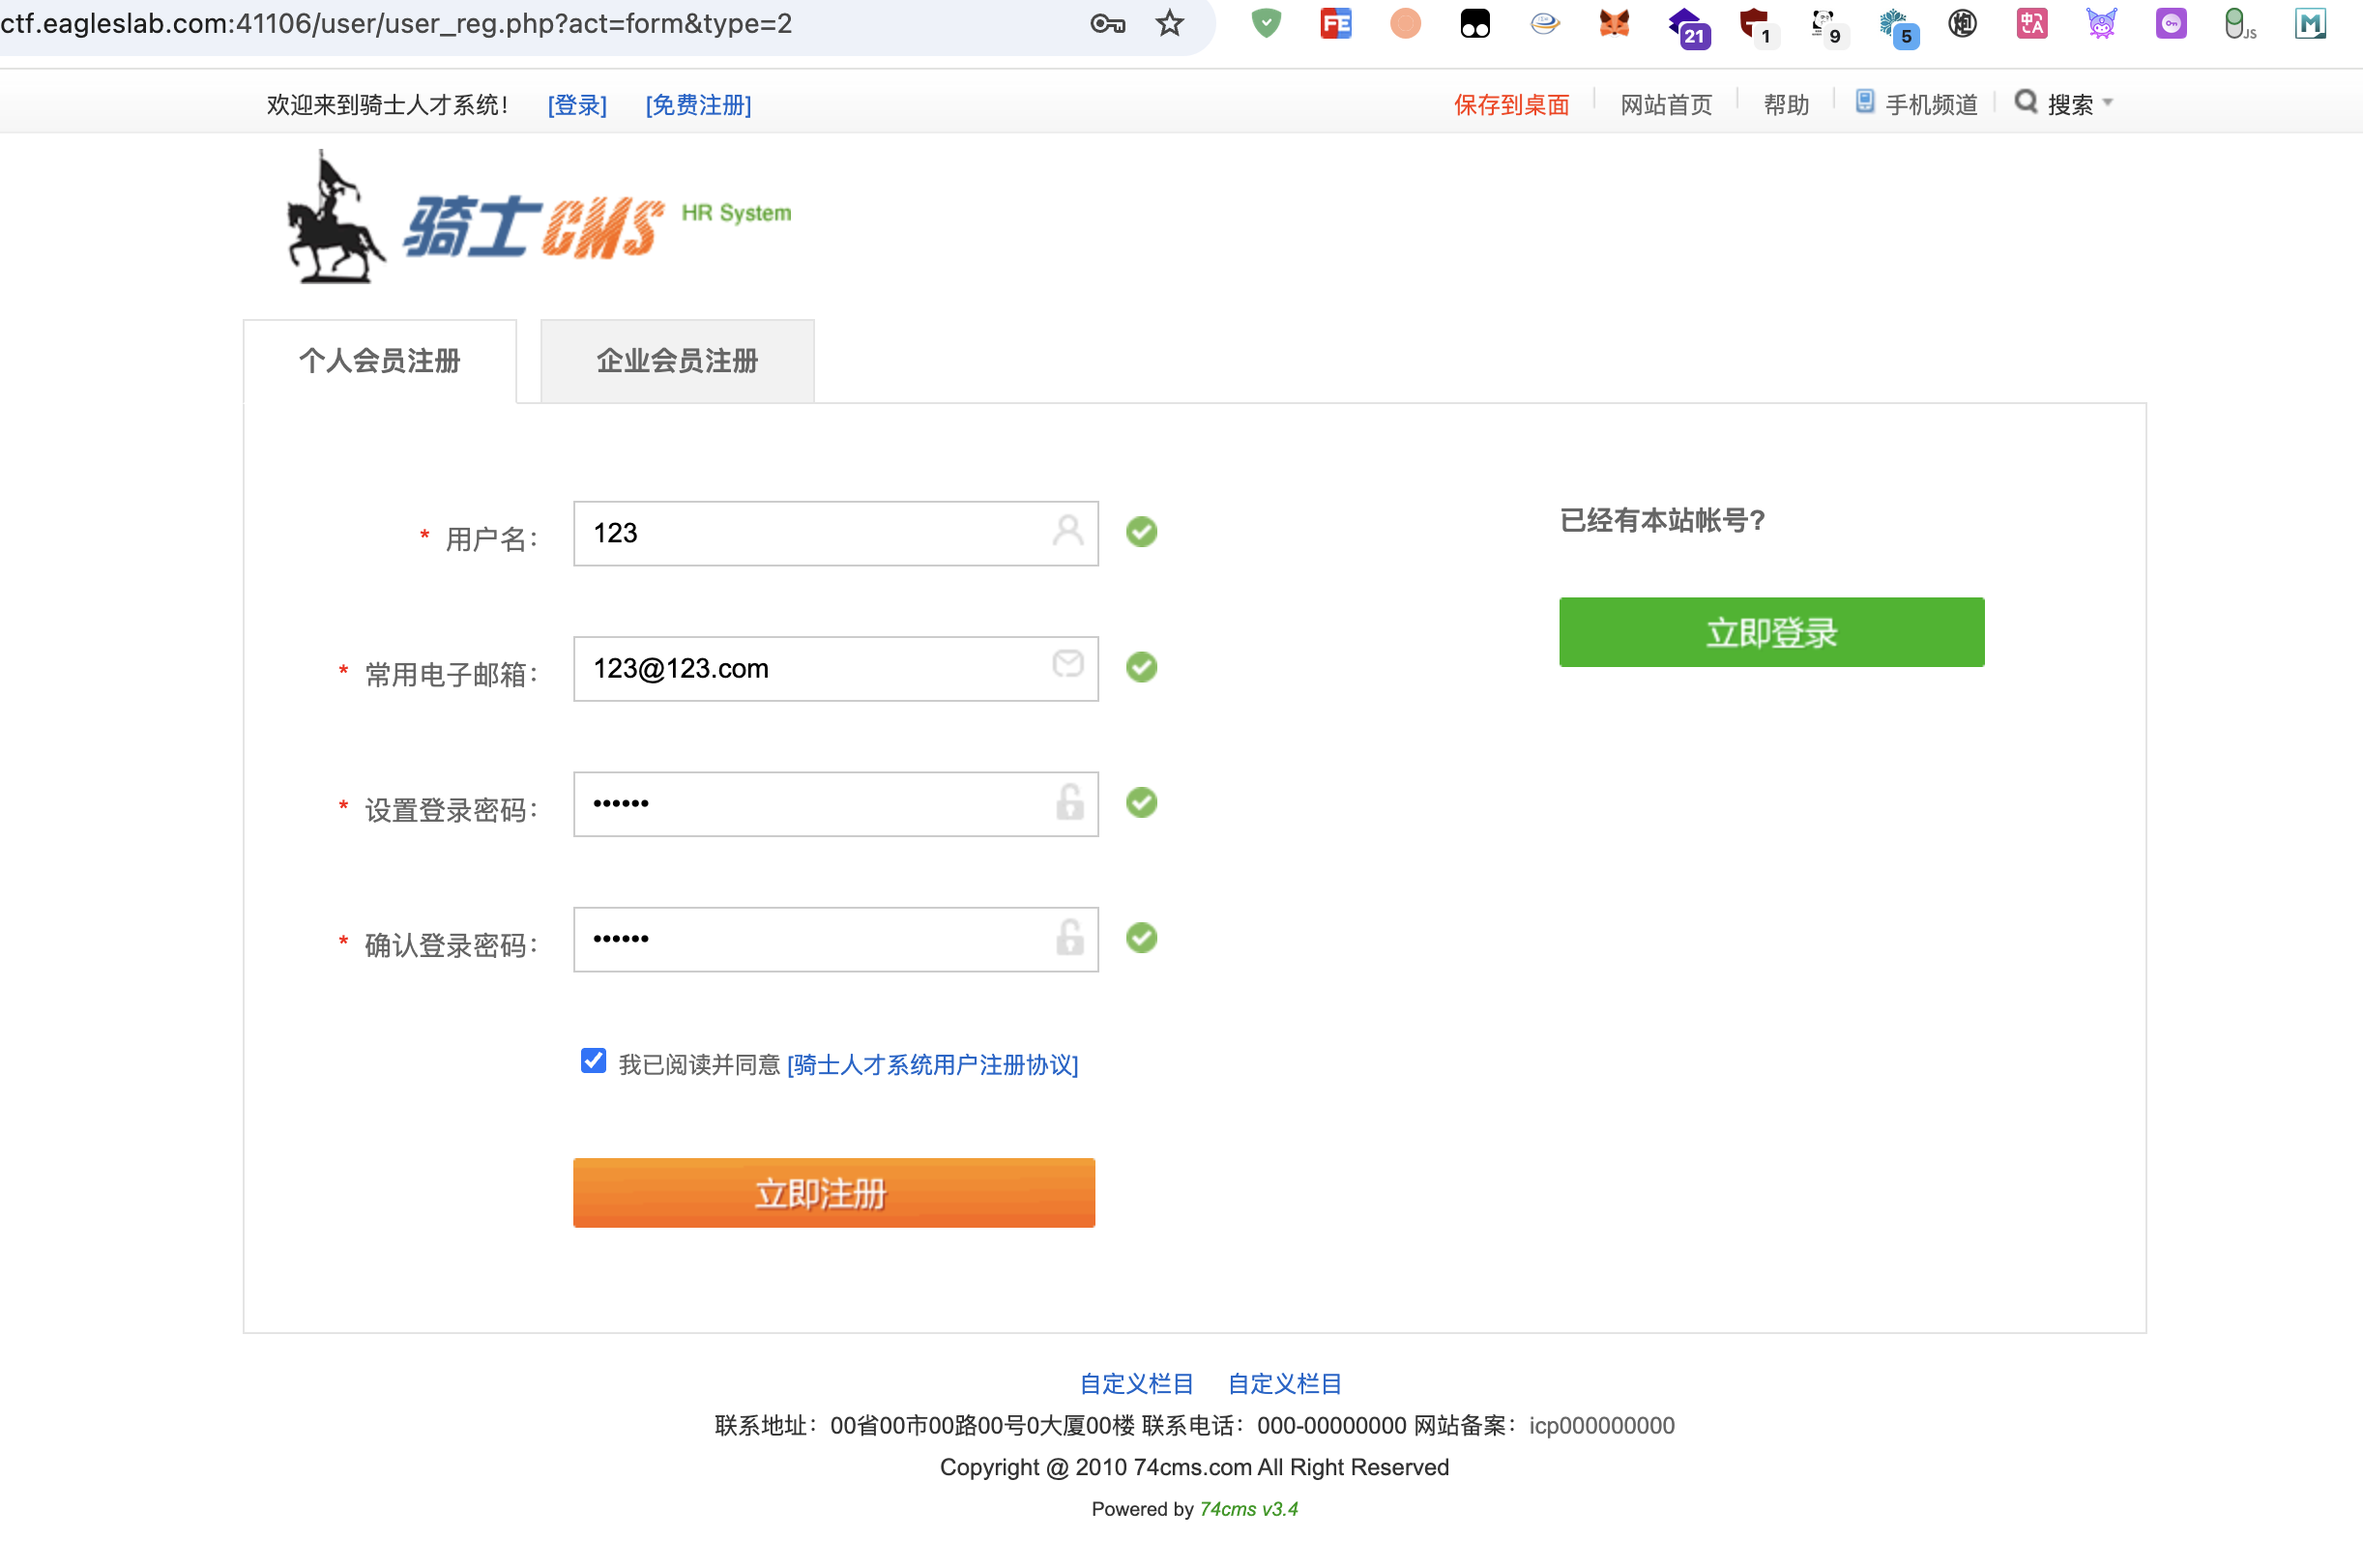Click the translate extension icon
This screenshot has height=1568, width=2363.
click(x=2031, y=23)
